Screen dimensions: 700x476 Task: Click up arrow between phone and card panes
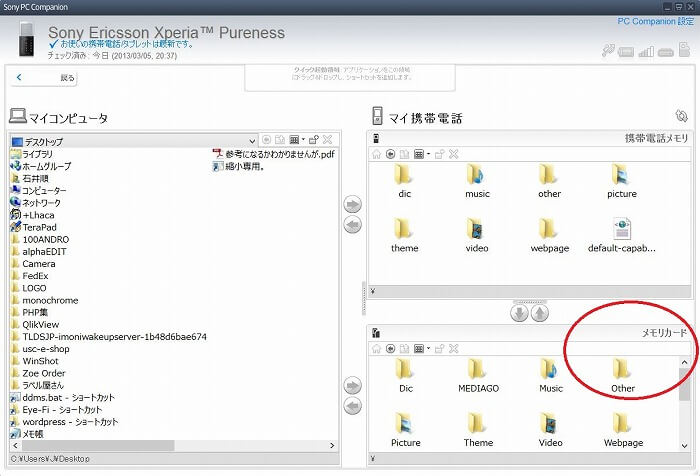pyautogui.click(x=539, y=313)
